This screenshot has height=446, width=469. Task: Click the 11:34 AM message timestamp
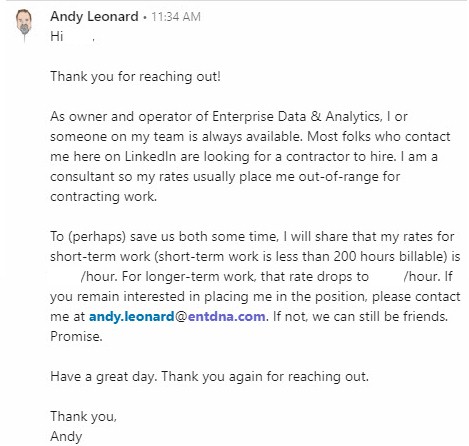pos(176,17)
